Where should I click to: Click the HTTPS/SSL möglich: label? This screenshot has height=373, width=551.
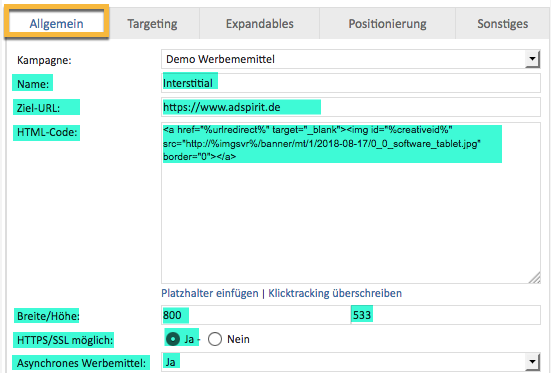coord(65,340)
